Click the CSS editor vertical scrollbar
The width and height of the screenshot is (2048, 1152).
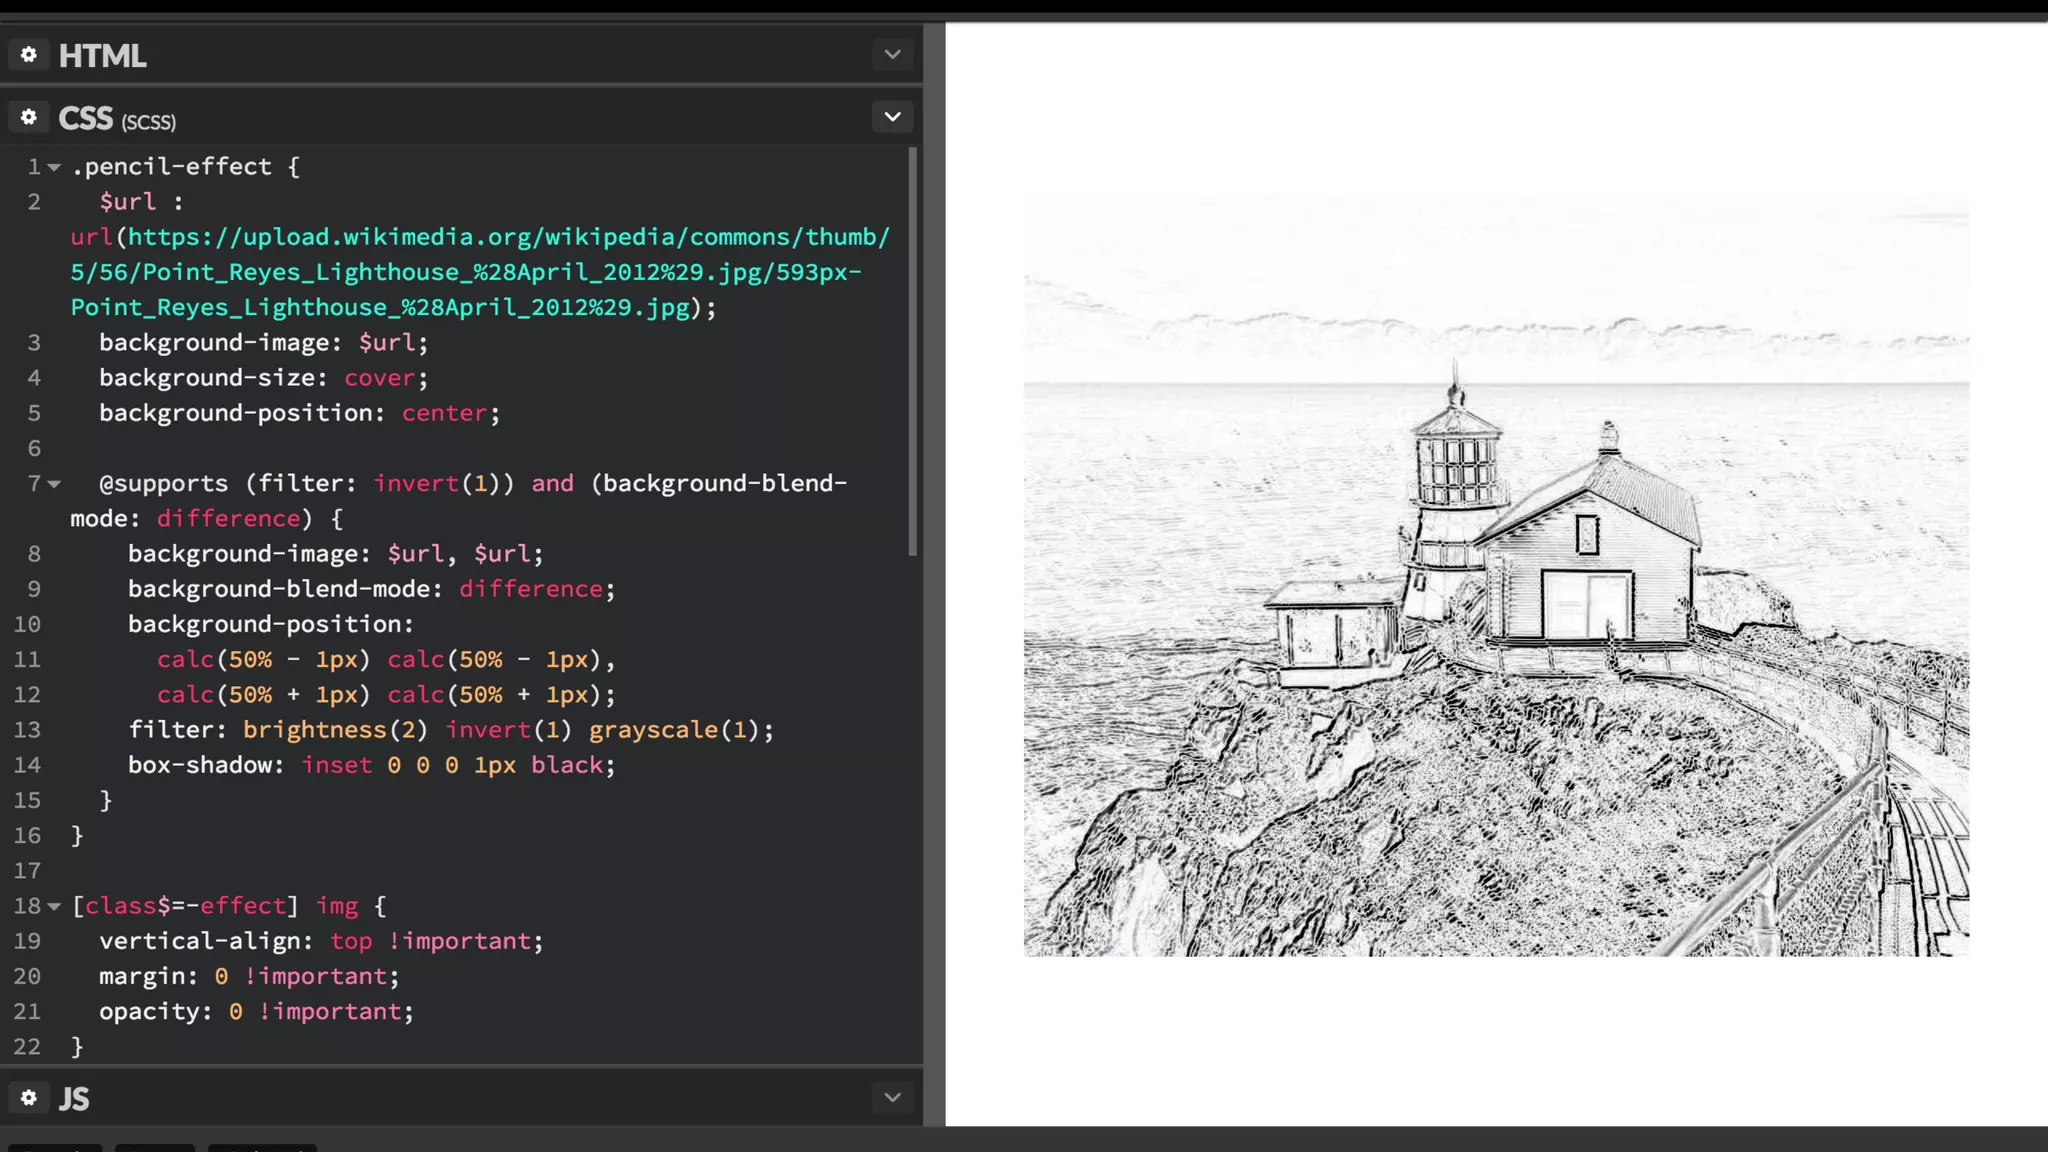pyautogui.click(x=912, y=350)
